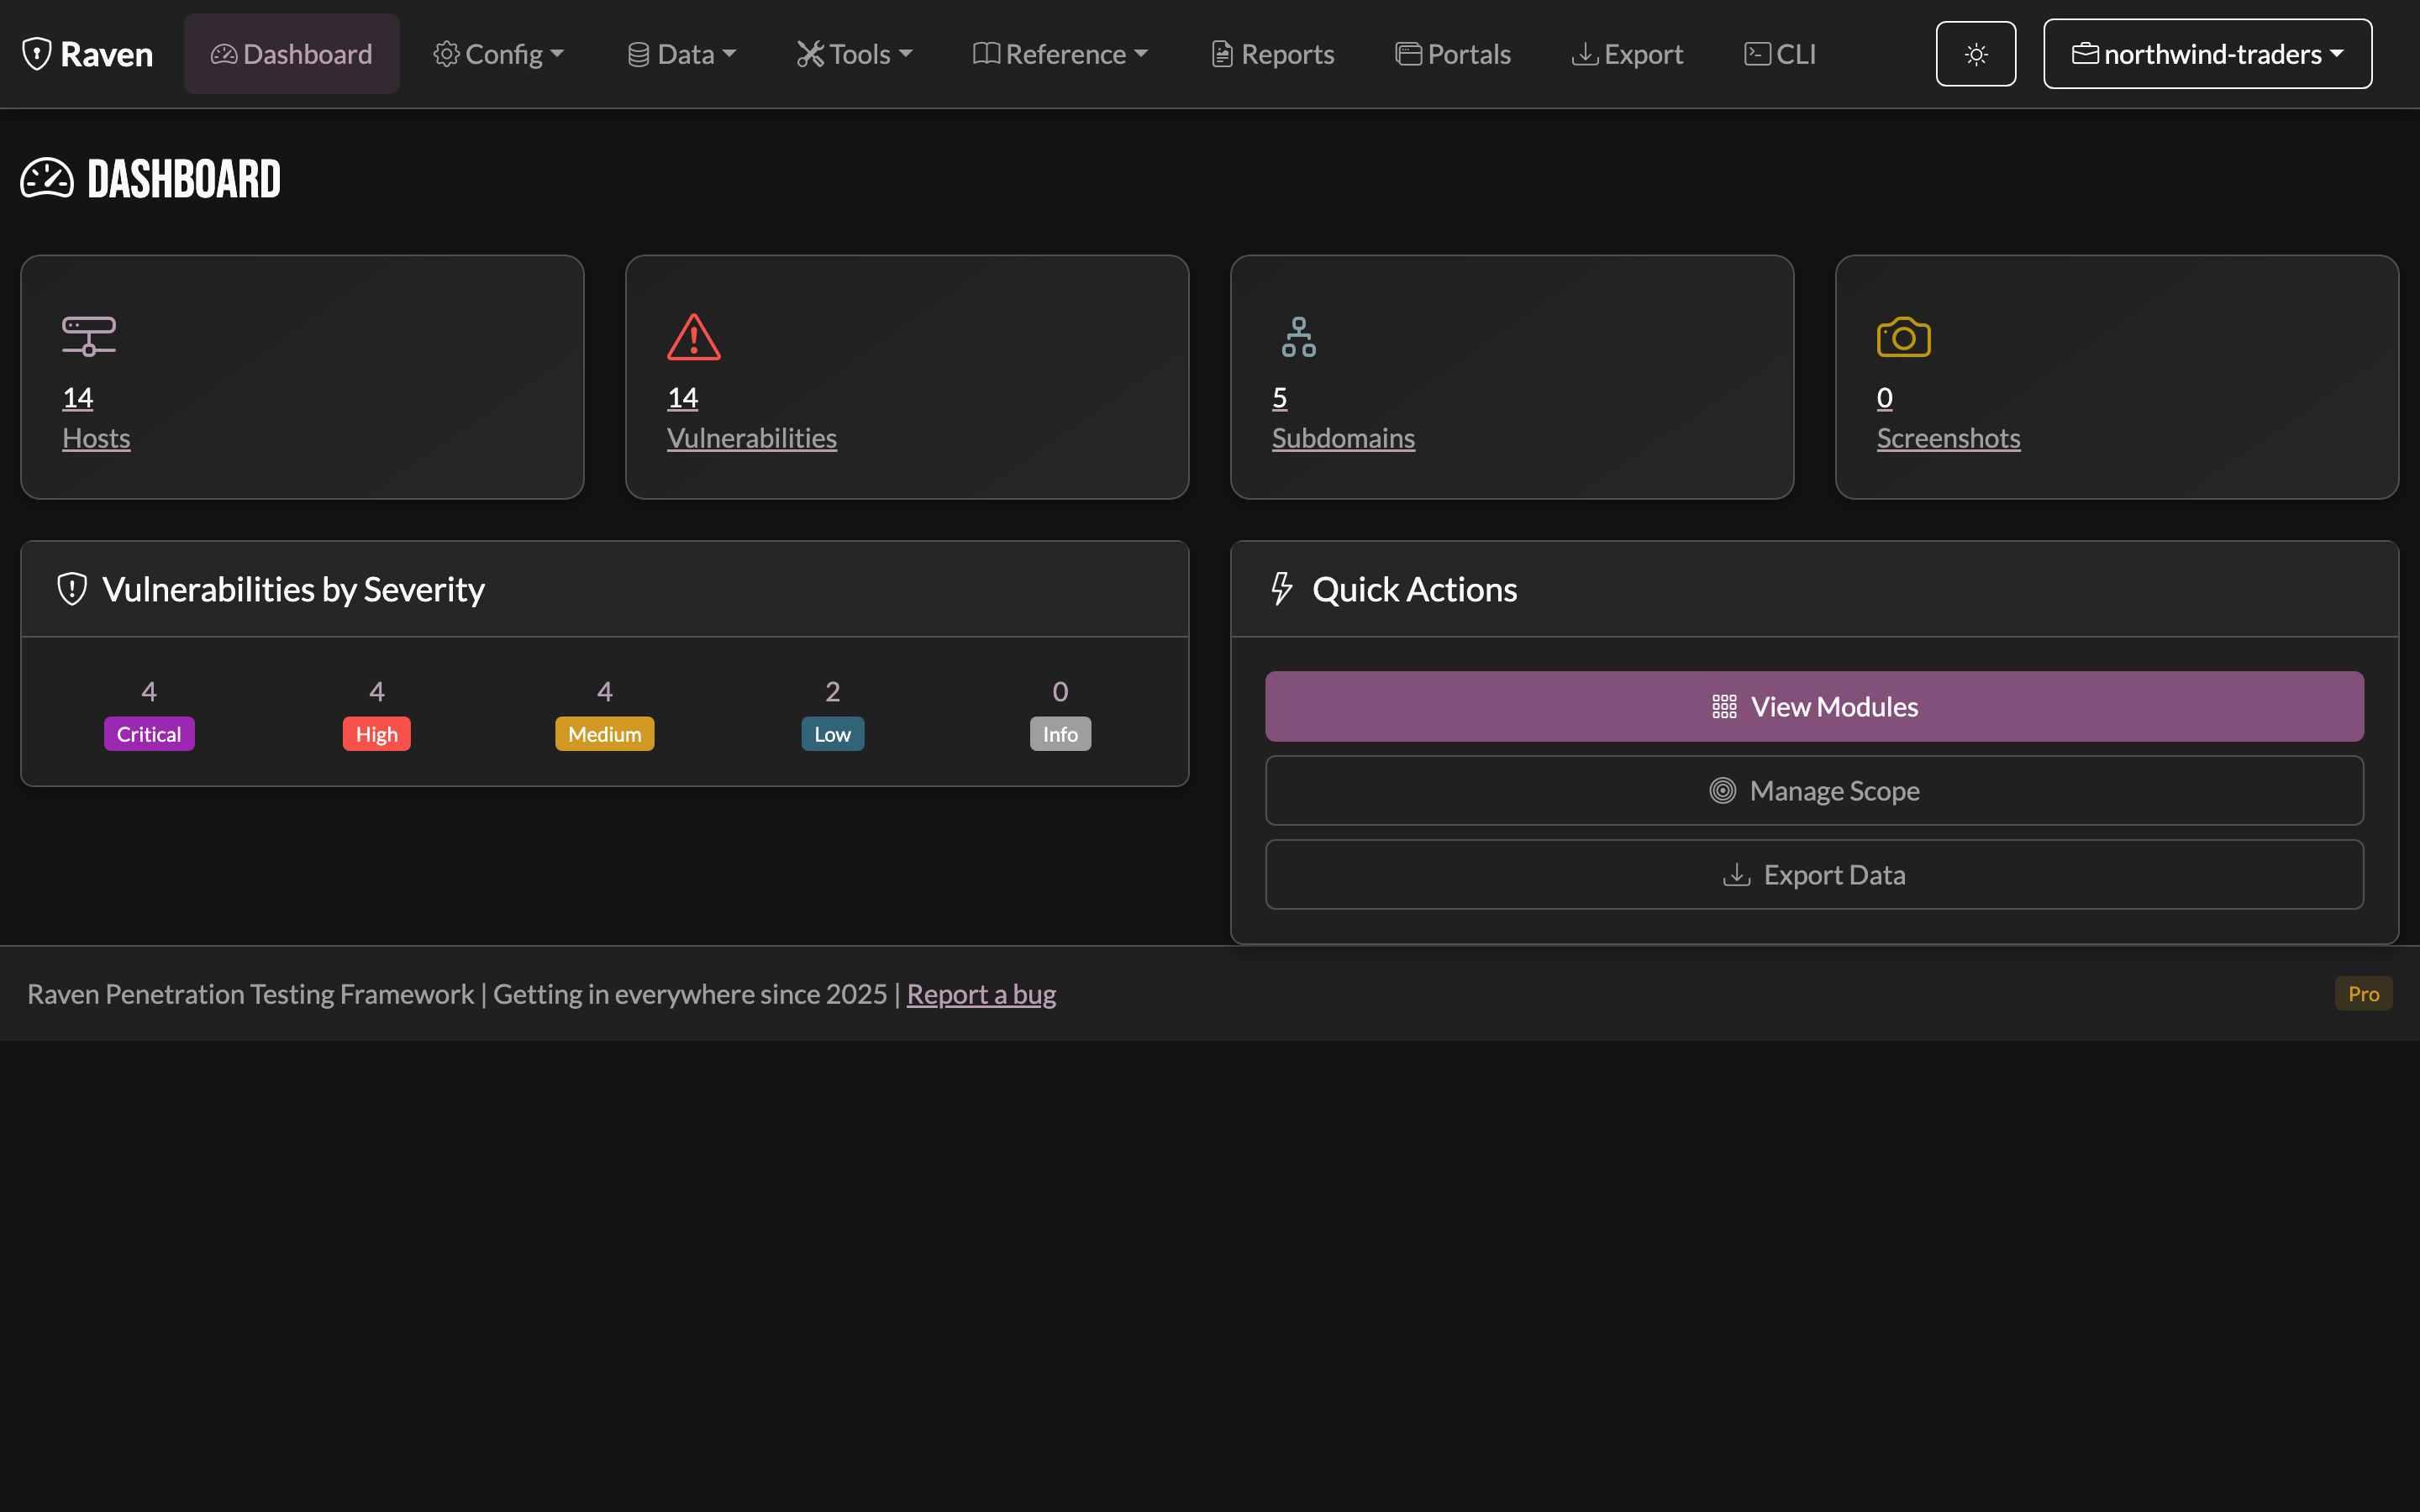The height and width of the screenshot is (1512, 2420).
Task: Click the Tools wrench icon
Action: point(810,54)
